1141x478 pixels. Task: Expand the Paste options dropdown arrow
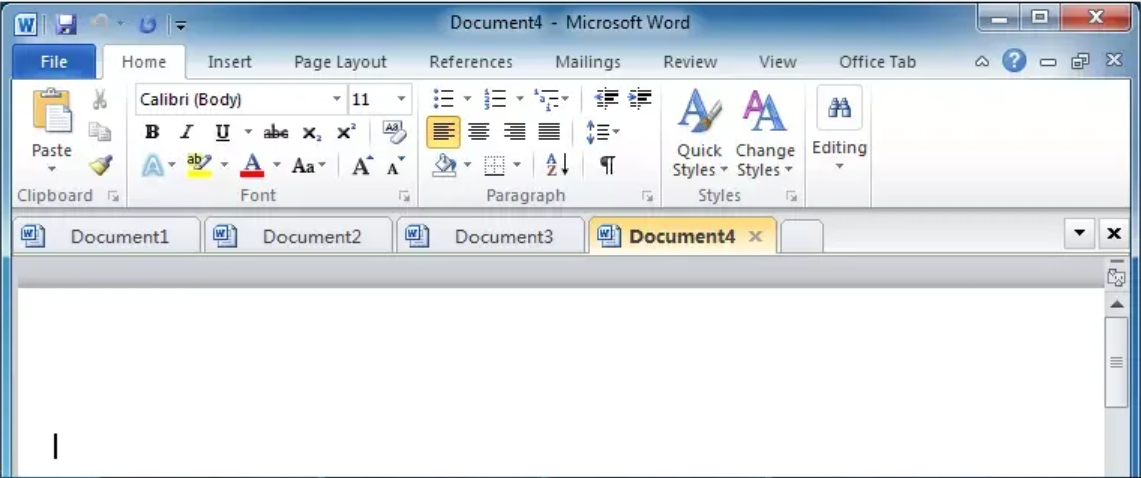52,170
